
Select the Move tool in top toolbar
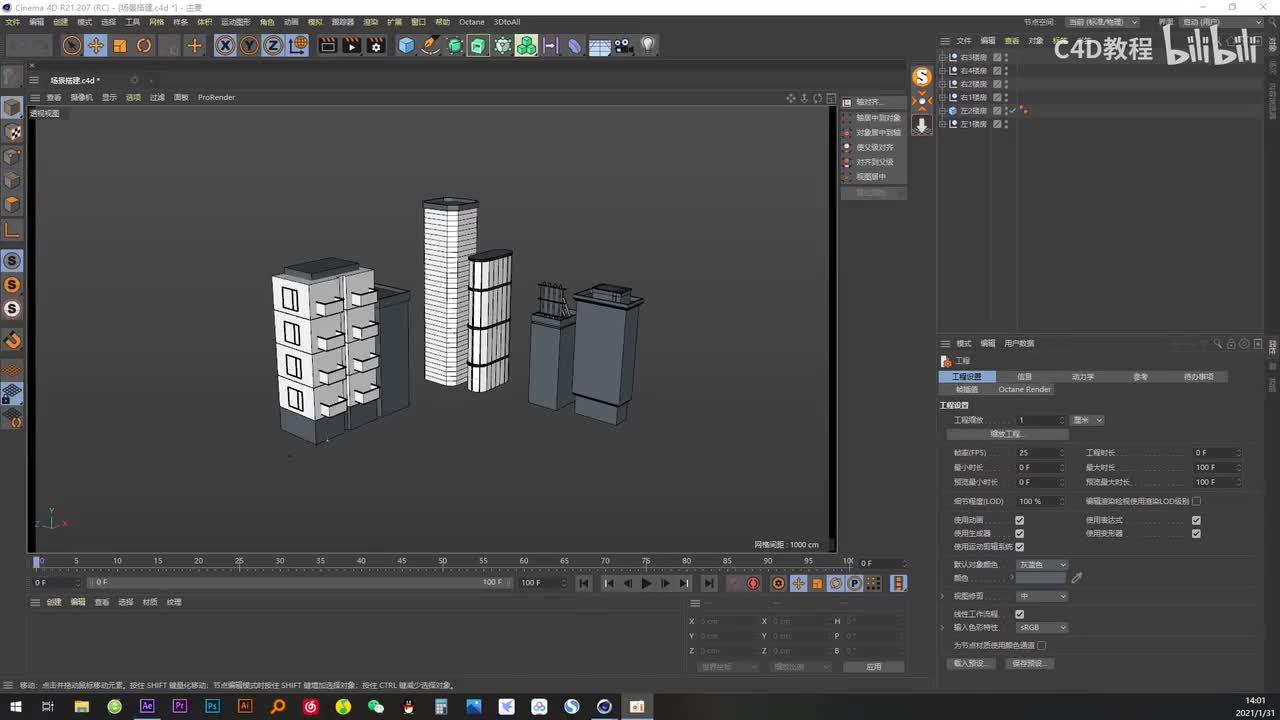(x=96, y=45)
